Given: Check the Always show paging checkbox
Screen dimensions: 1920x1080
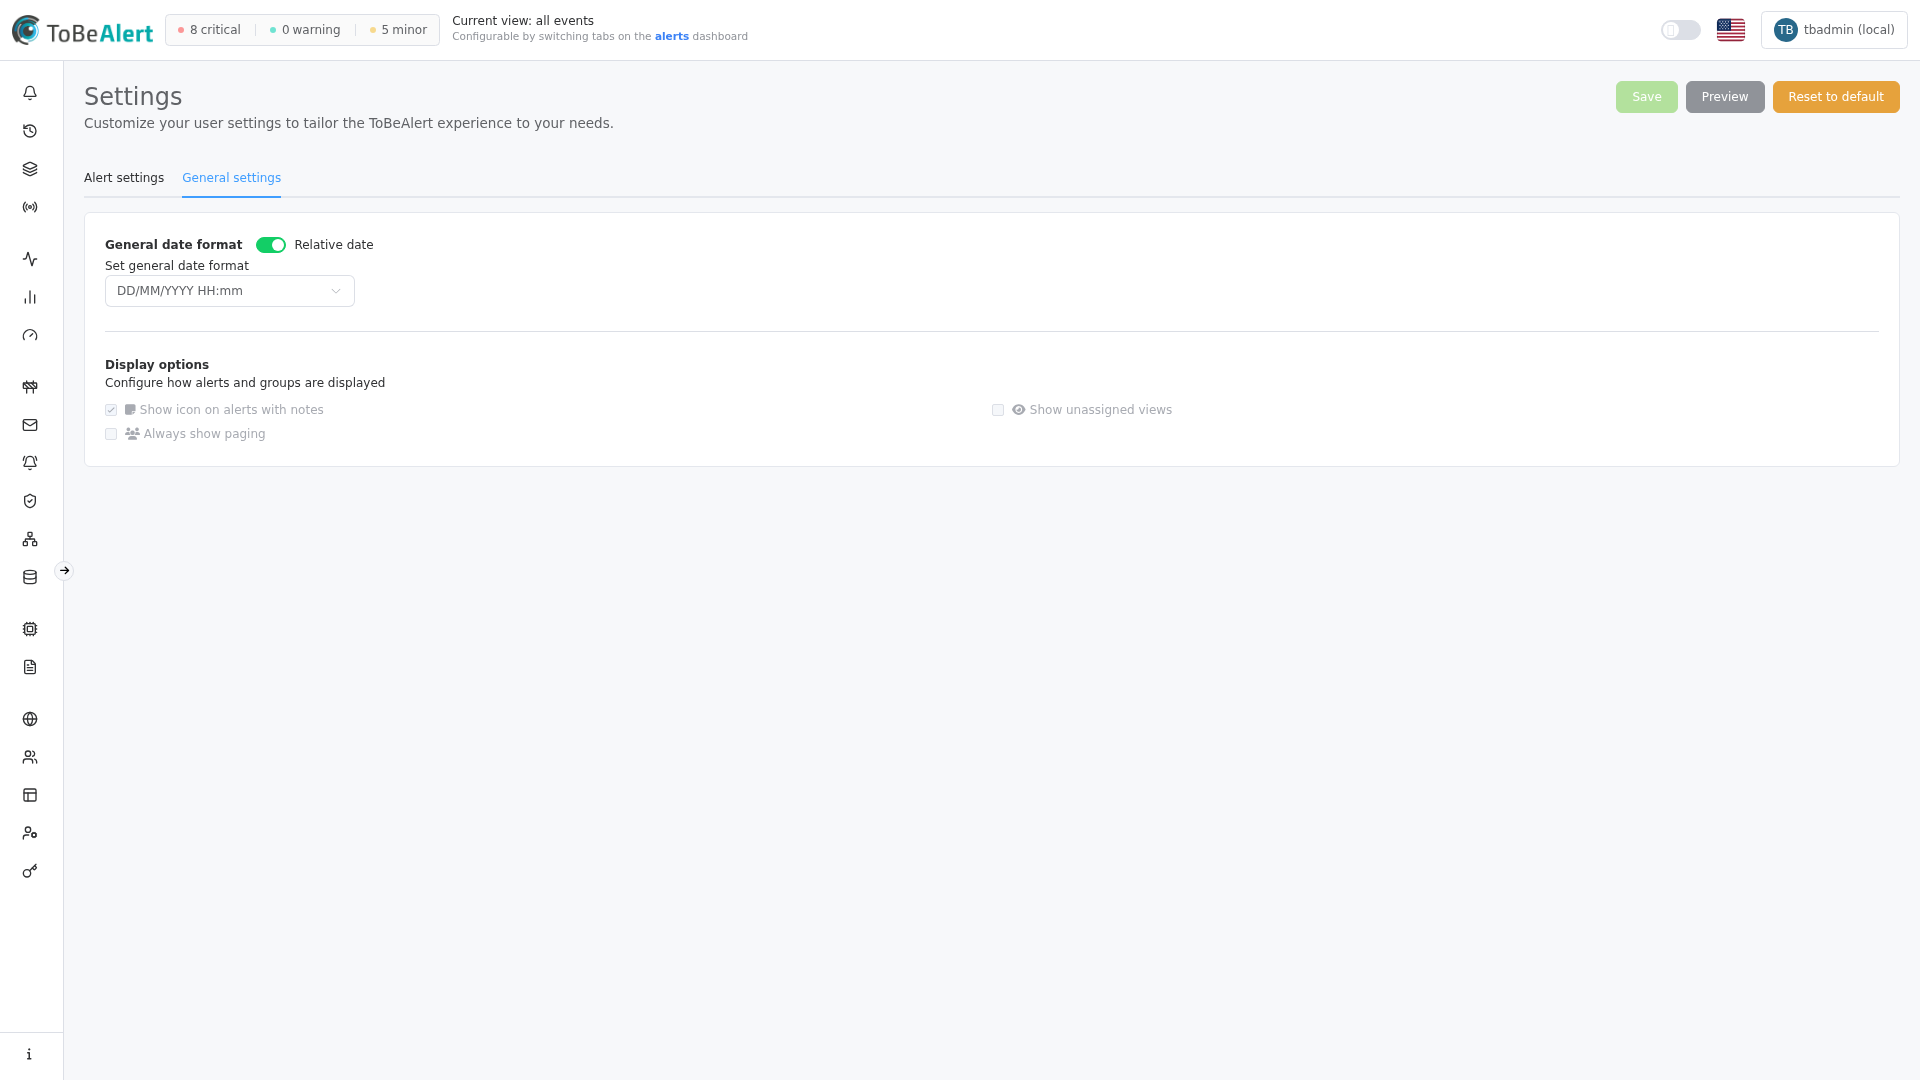Looking at the screenshot, I should coord(111,434).
